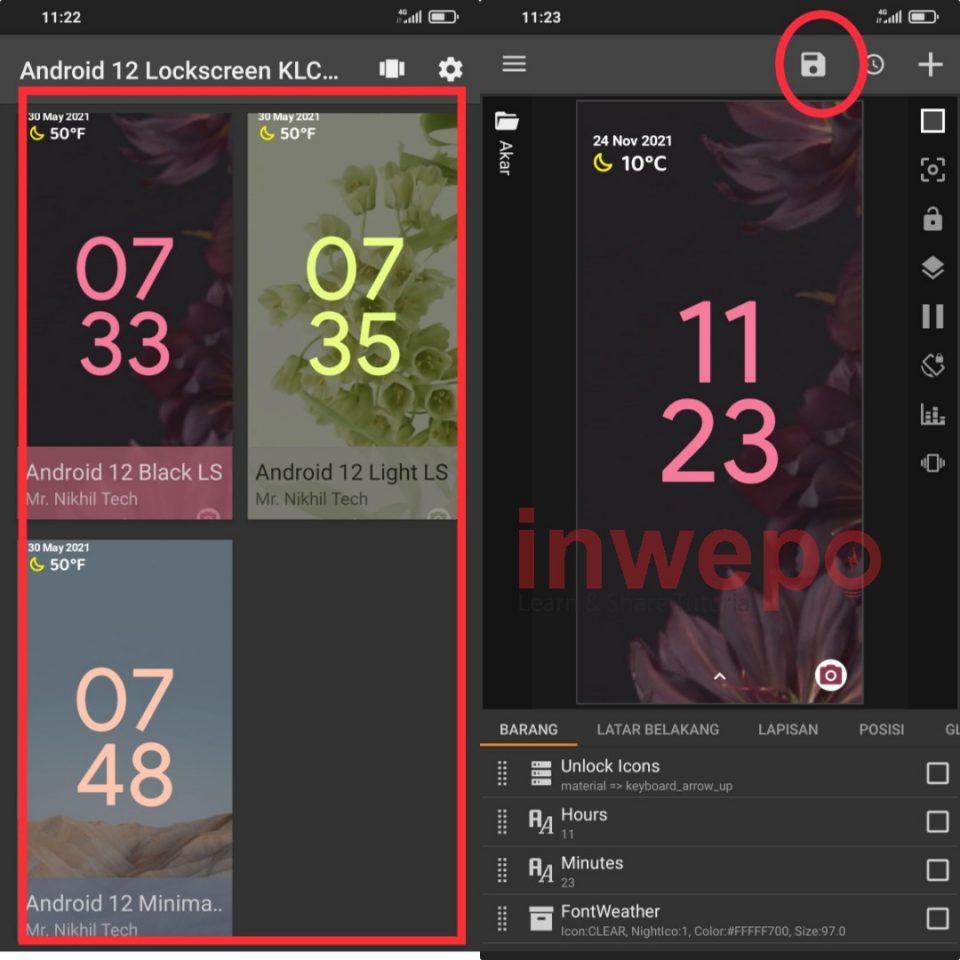Switch preset list to grid view
The image size is (960, 960).
(x=391, y=69)
